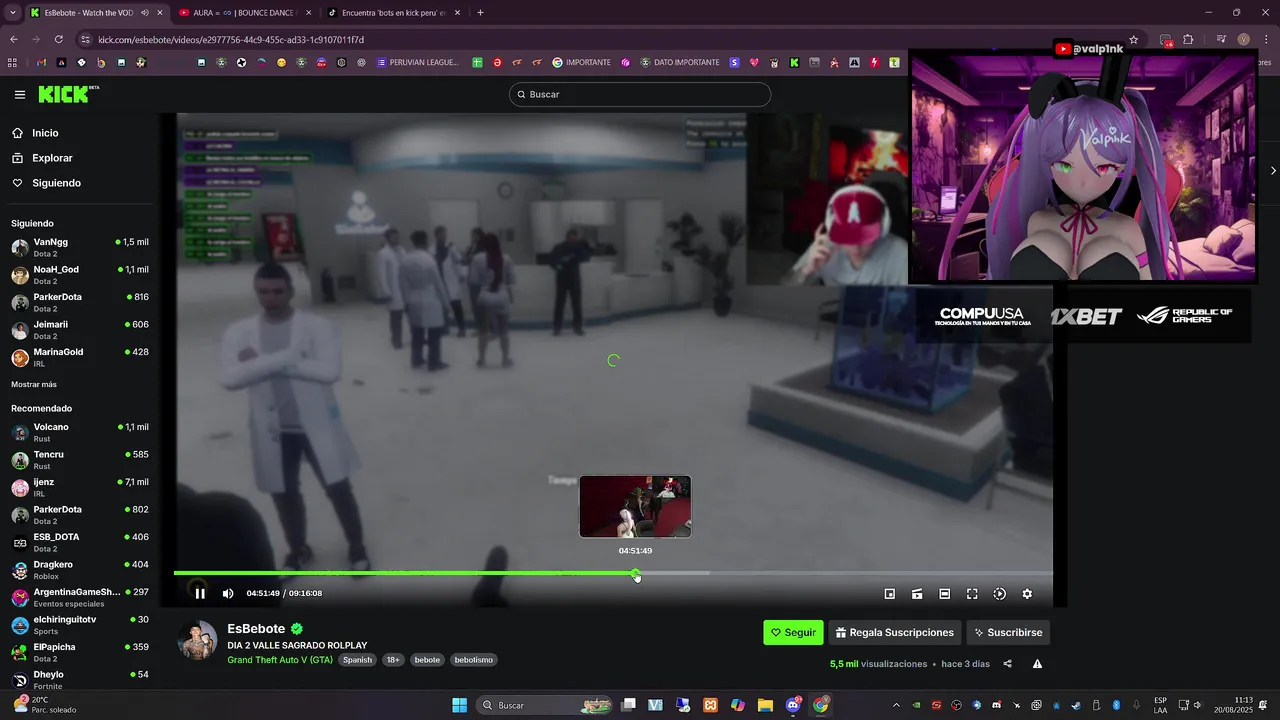This screenshot has height=720, width=1280.
Task: Report video with warning icon
Action: (1037, 664)
